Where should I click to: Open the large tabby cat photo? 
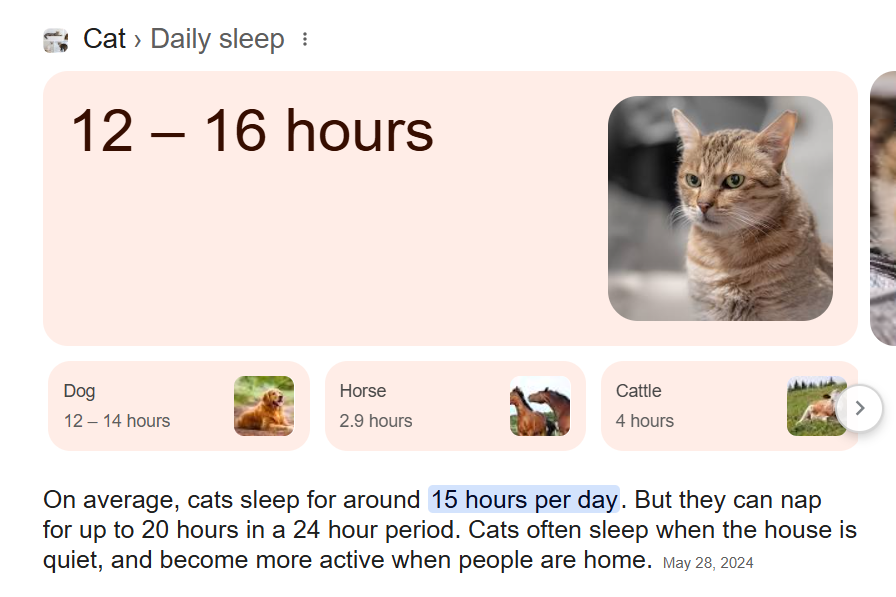720,209
